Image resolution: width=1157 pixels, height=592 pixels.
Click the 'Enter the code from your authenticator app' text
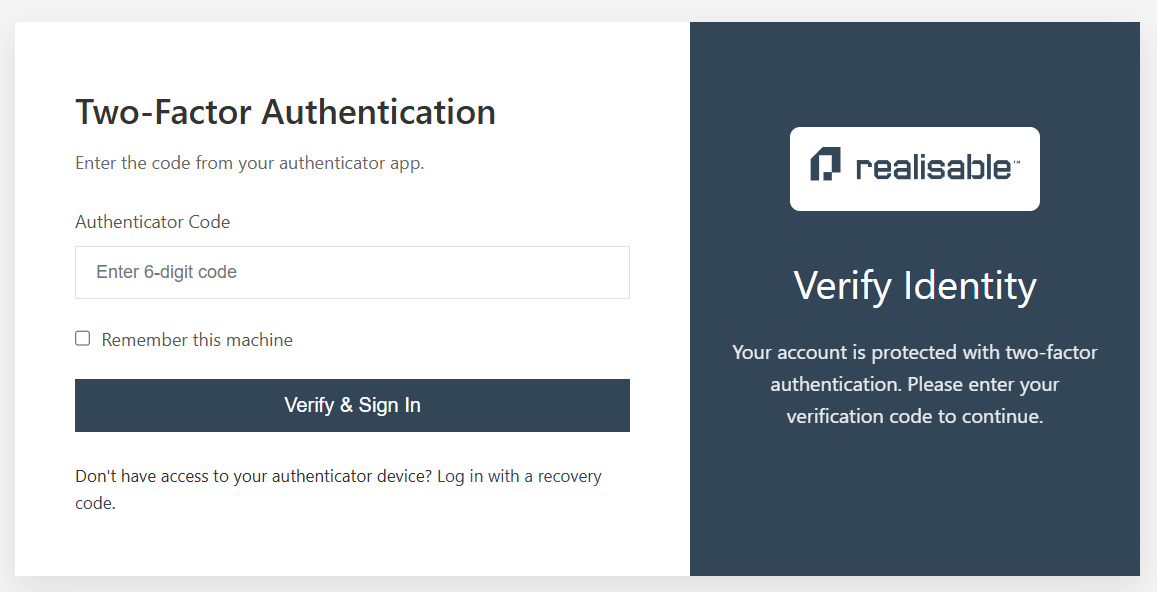point(249,163)
